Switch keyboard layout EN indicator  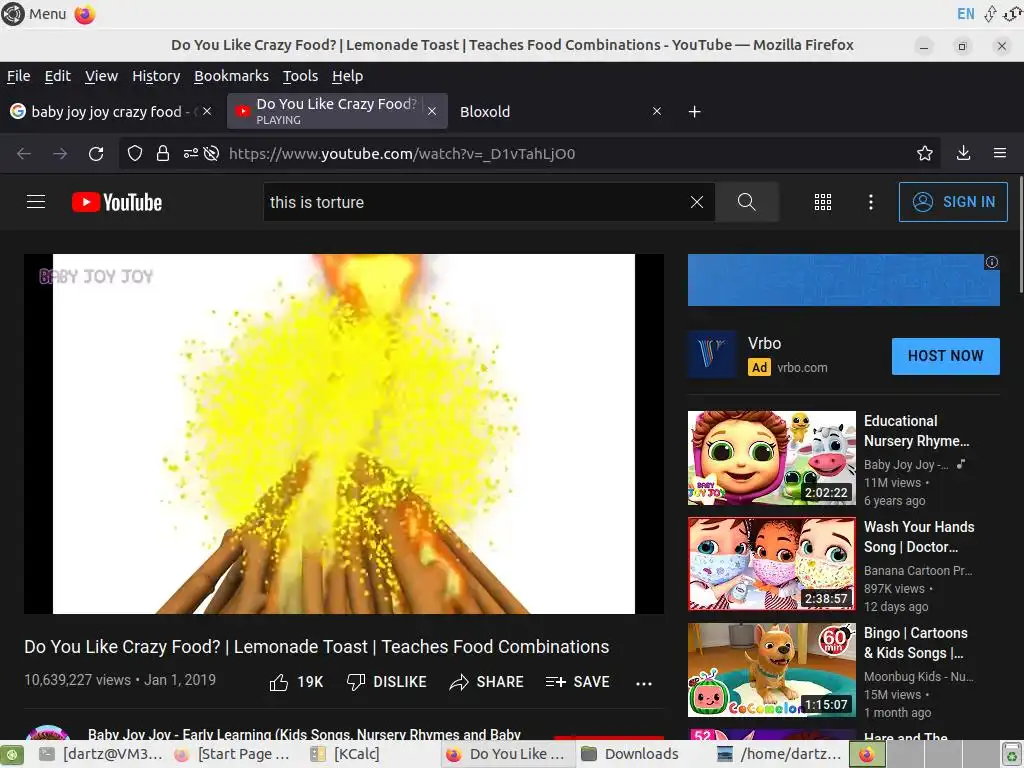pyautogui.click(x=966, y=14)
